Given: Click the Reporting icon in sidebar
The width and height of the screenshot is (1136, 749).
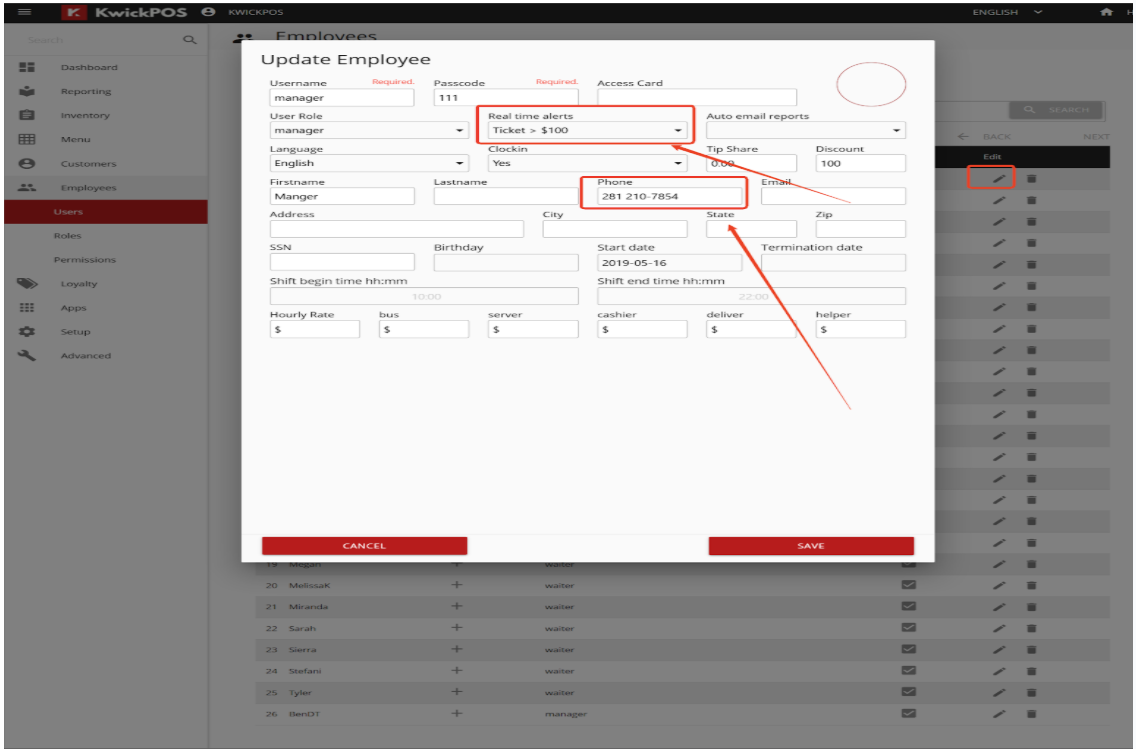Looking at the screenshot, I should tap(27, 91).
